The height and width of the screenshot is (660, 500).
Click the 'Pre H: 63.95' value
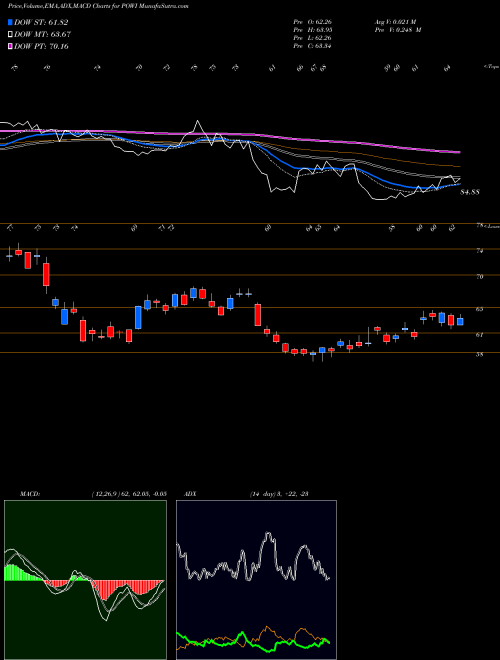coord(313,30)
